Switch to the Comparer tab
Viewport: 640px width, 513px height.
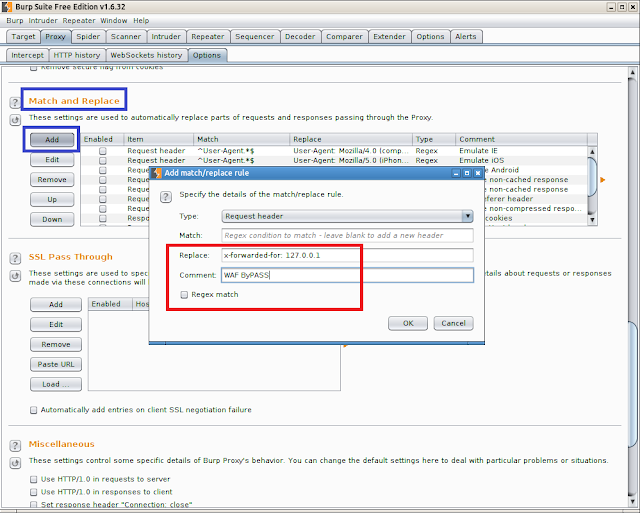coord(344,37)
